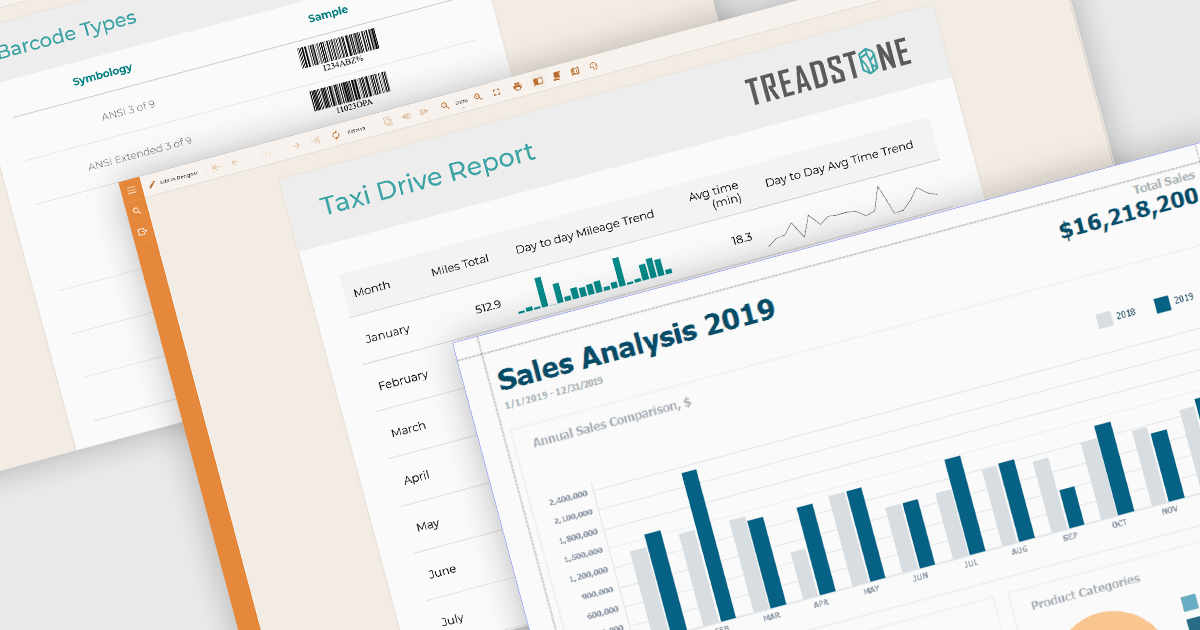1200x630 pixels.
Task: Jump to the last report page
Action: pyautogui.click(x=315, y=140)
